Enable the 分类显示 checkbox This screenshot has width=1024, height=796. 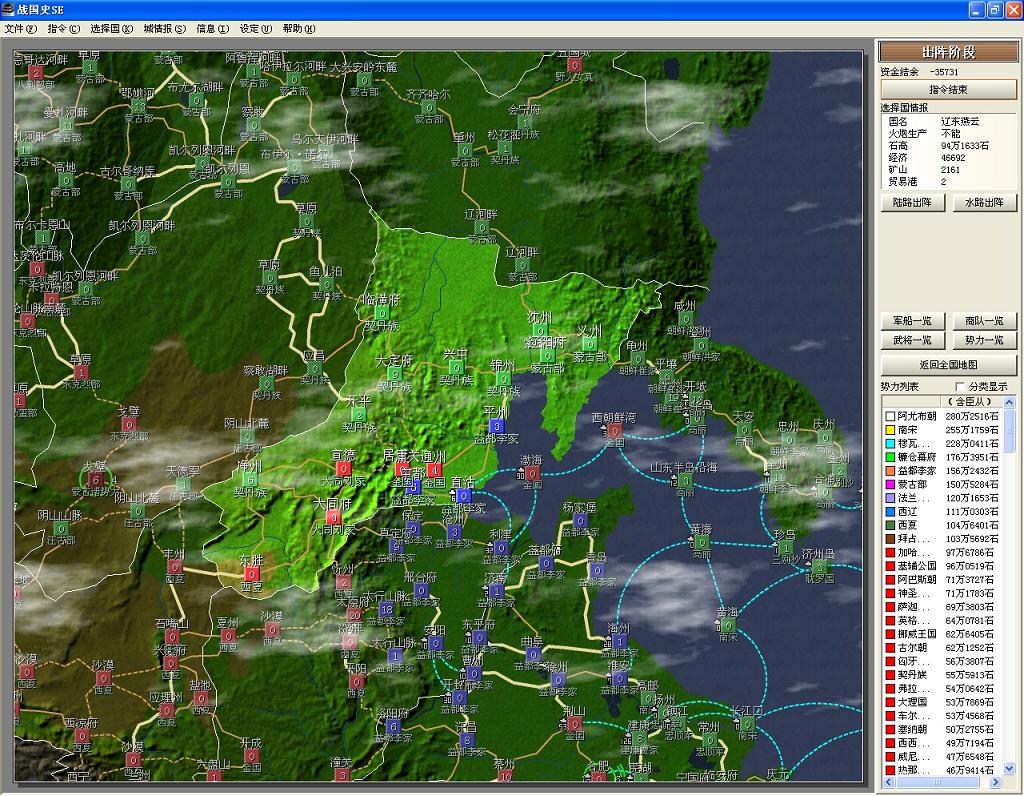pyautogui.click(x=960, y=387)
